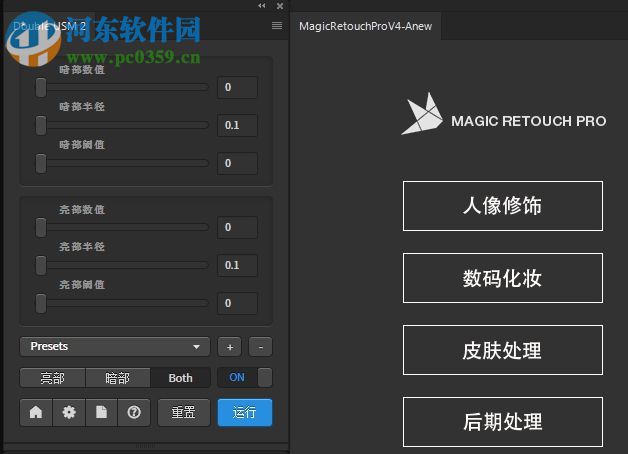
Task: Click the Magic Retouch Pro bird logo
Action: click(x=422, y=114)
